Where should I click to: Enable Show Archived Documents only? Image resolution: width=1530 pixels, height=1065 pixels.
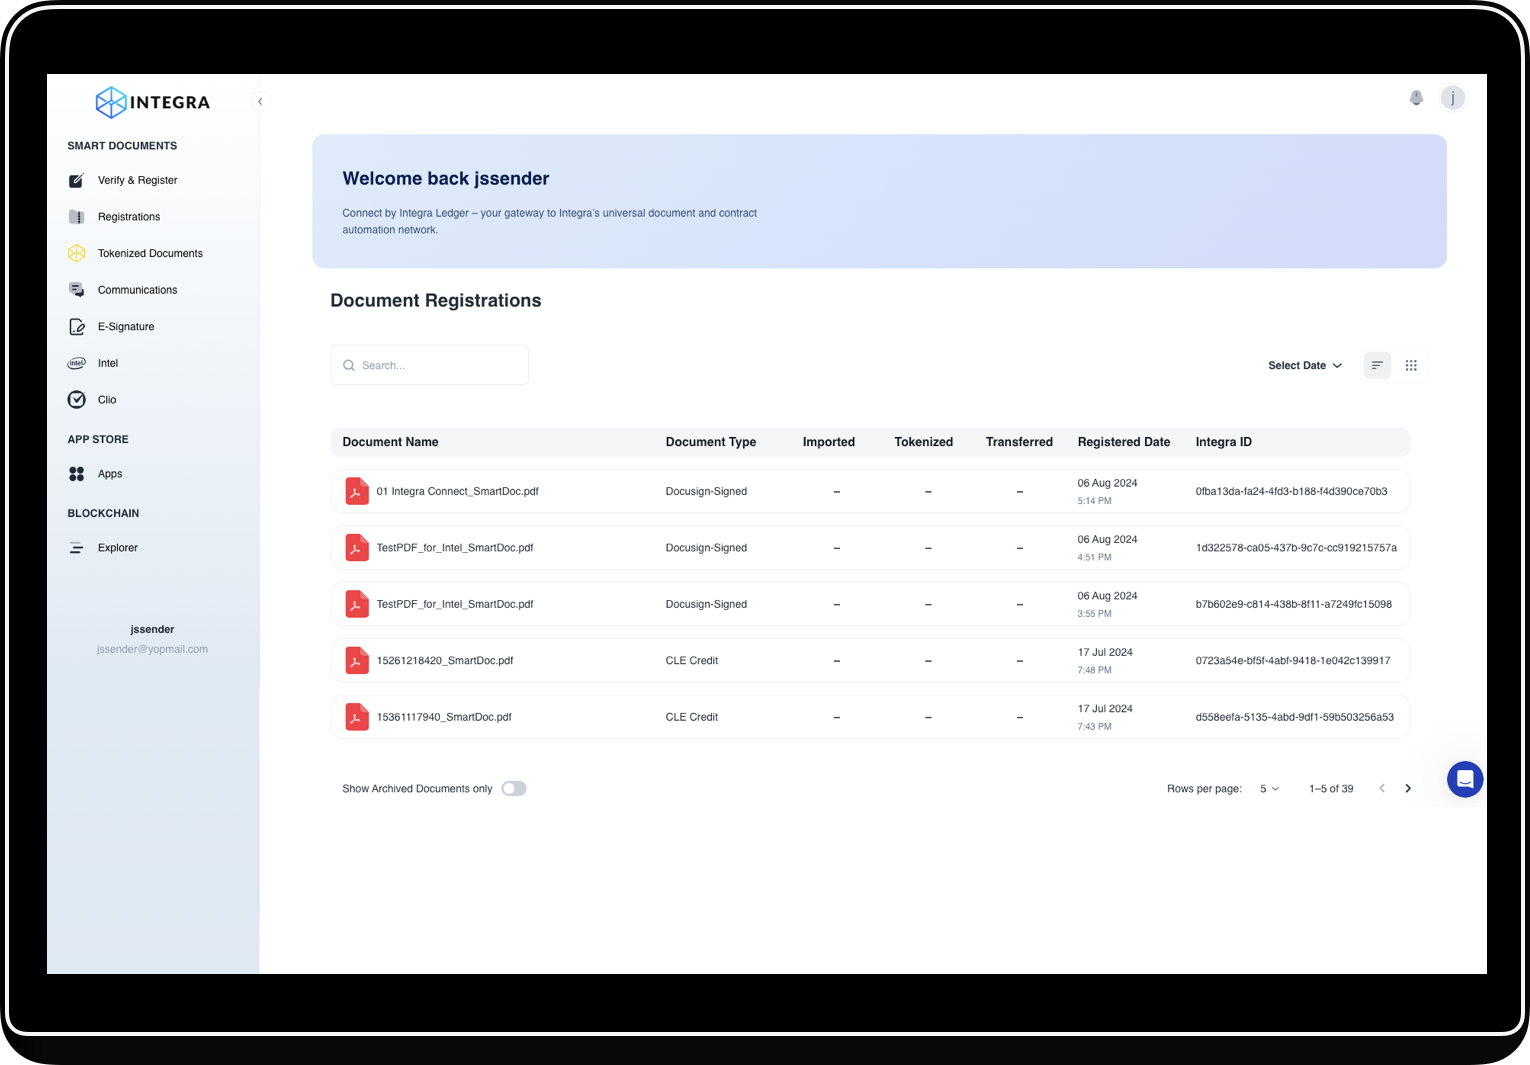coord(514,788)
